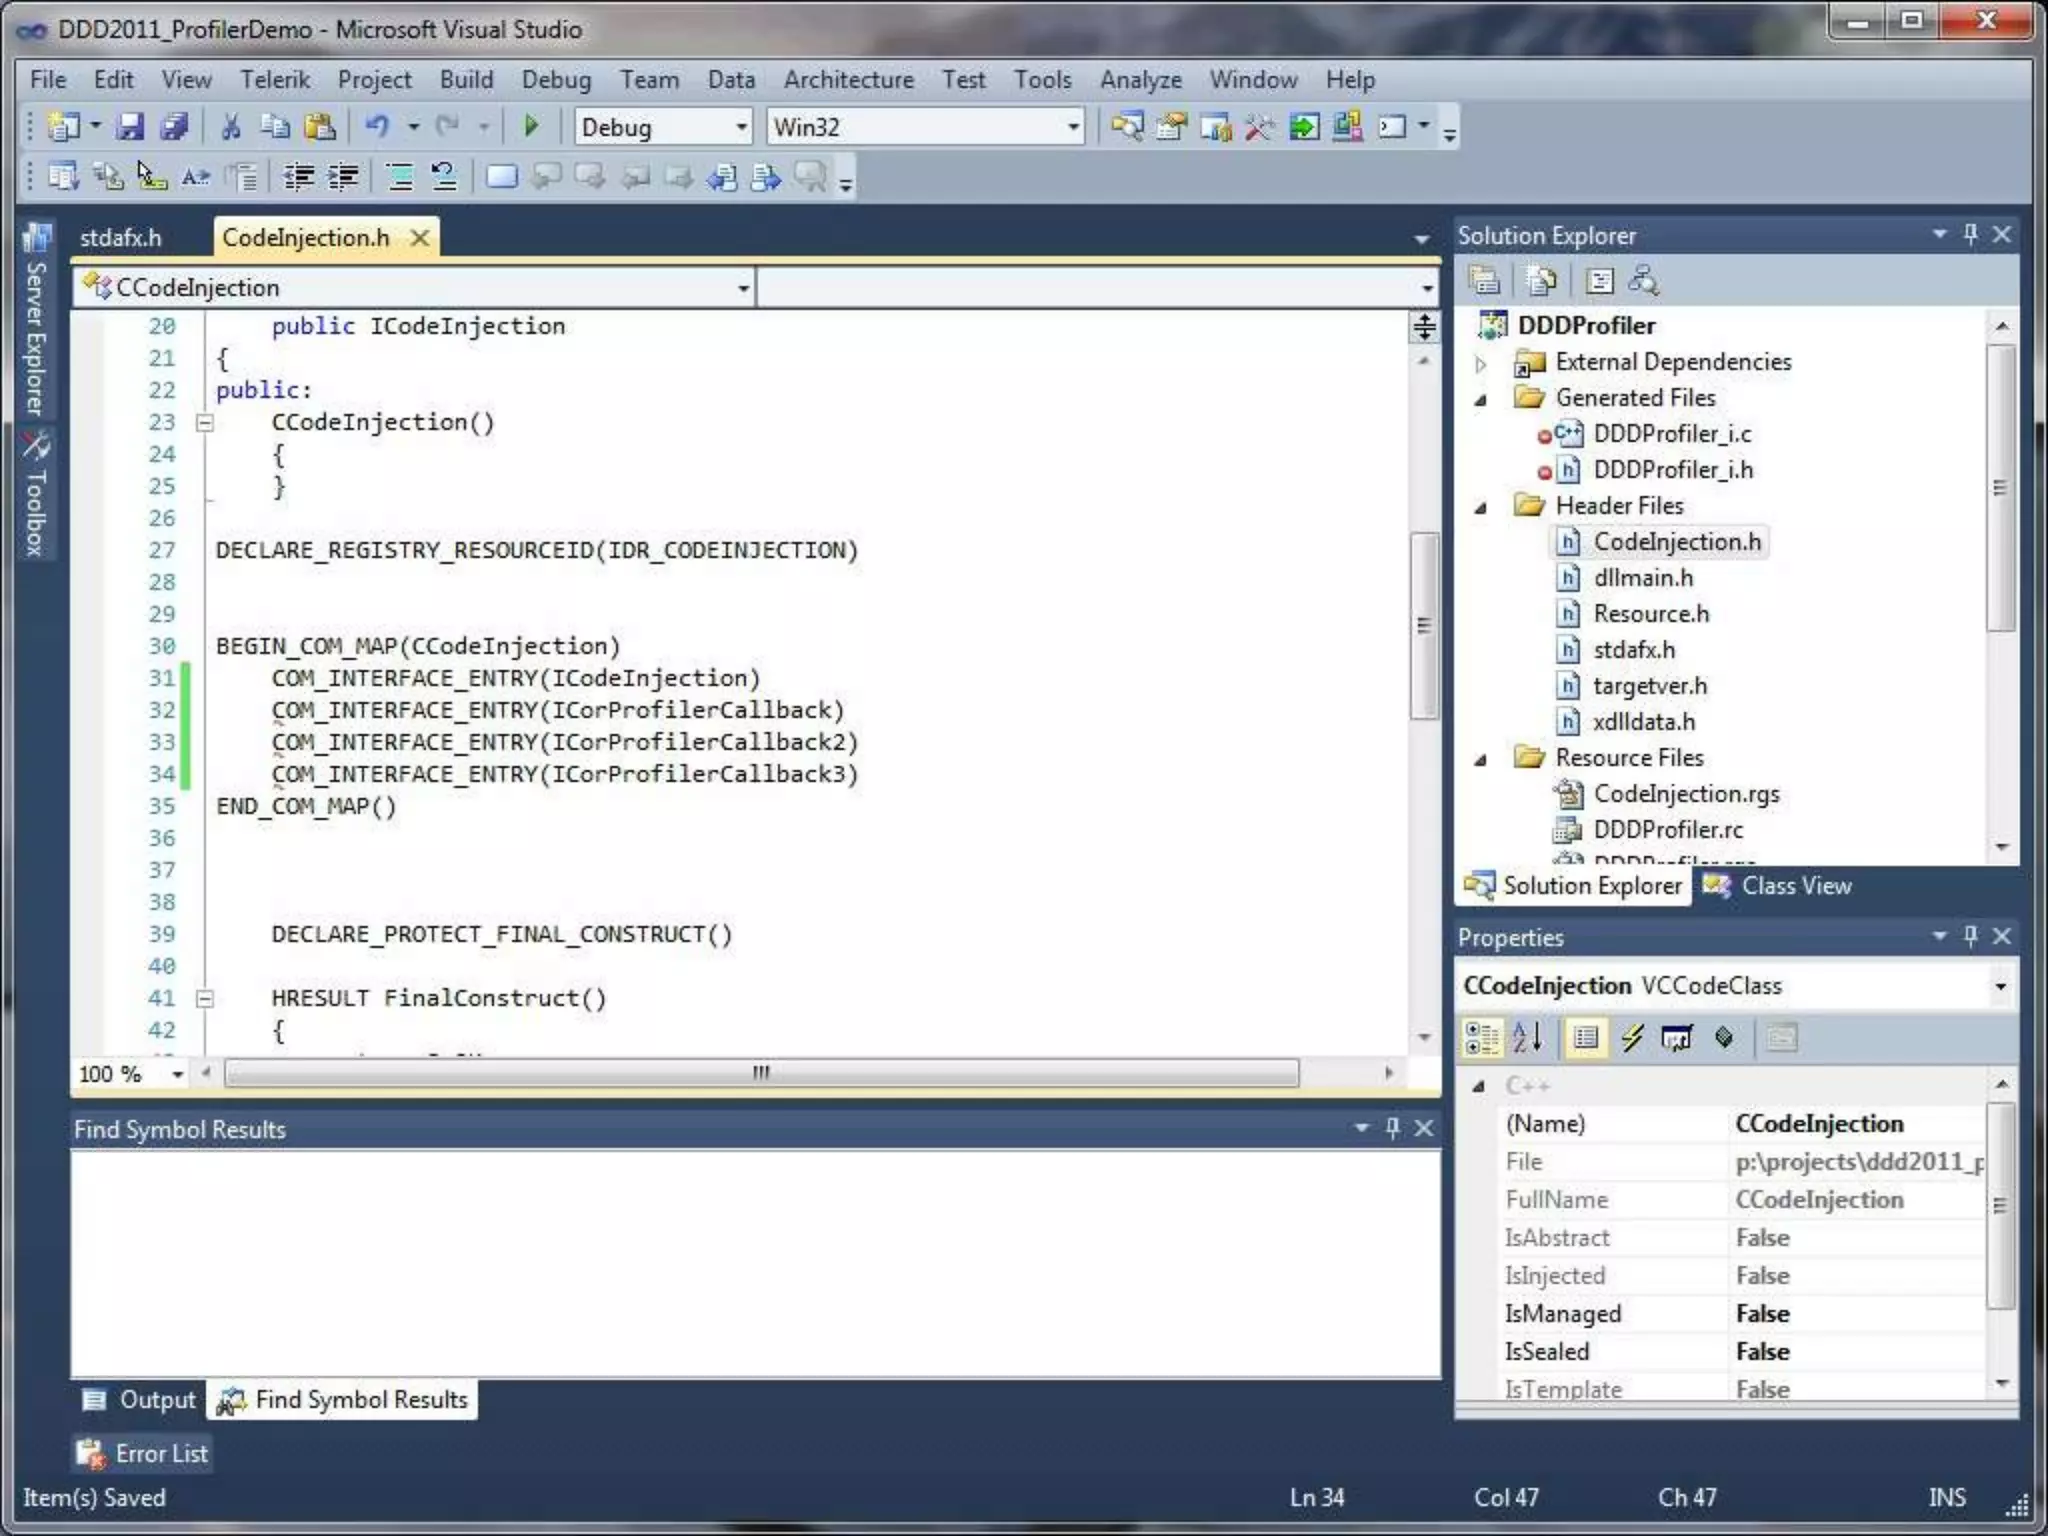The image size is (2048, 1536).
Task: Expand External Dependencies tree node
Action: 1482,363
